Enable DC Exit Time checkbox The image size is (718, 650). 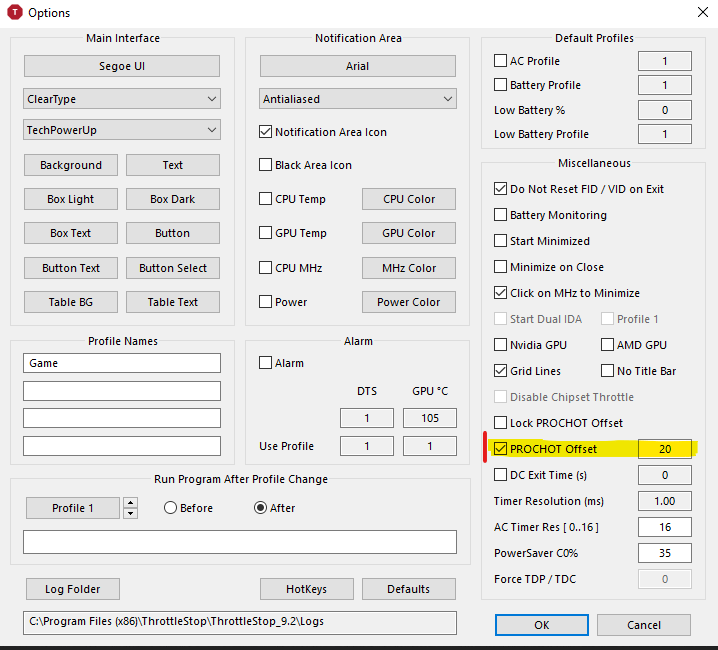pyautogui.click(x=500, y=475)
